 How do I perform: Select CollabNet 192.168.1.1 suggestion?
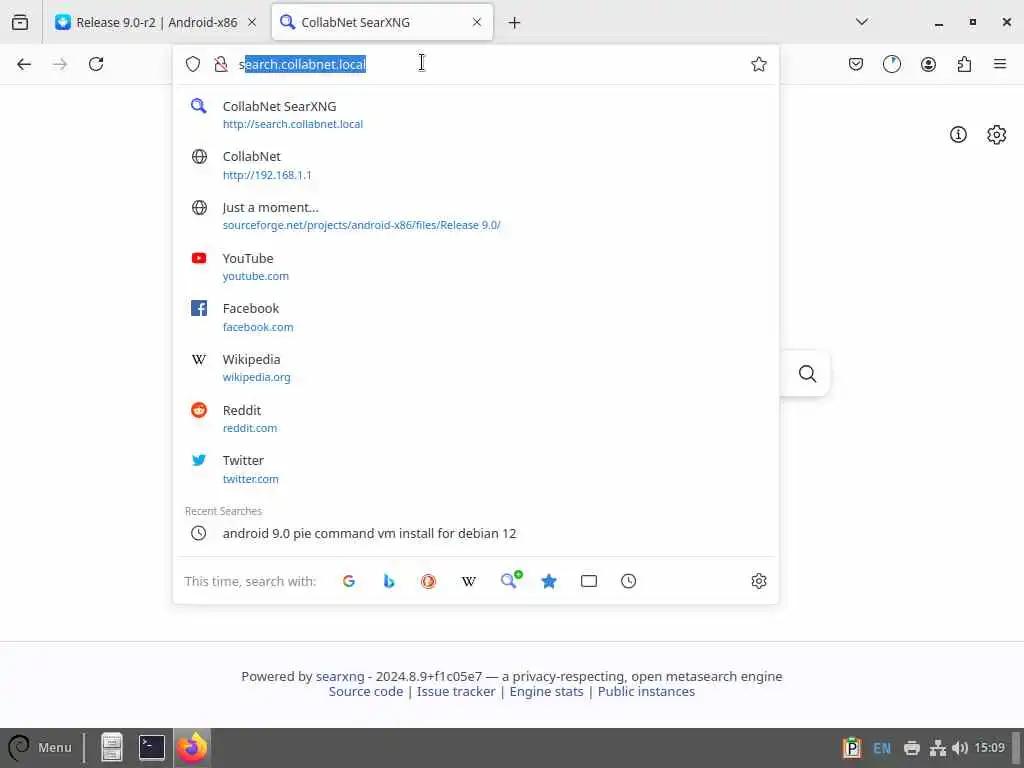click(x=475, y=165)
